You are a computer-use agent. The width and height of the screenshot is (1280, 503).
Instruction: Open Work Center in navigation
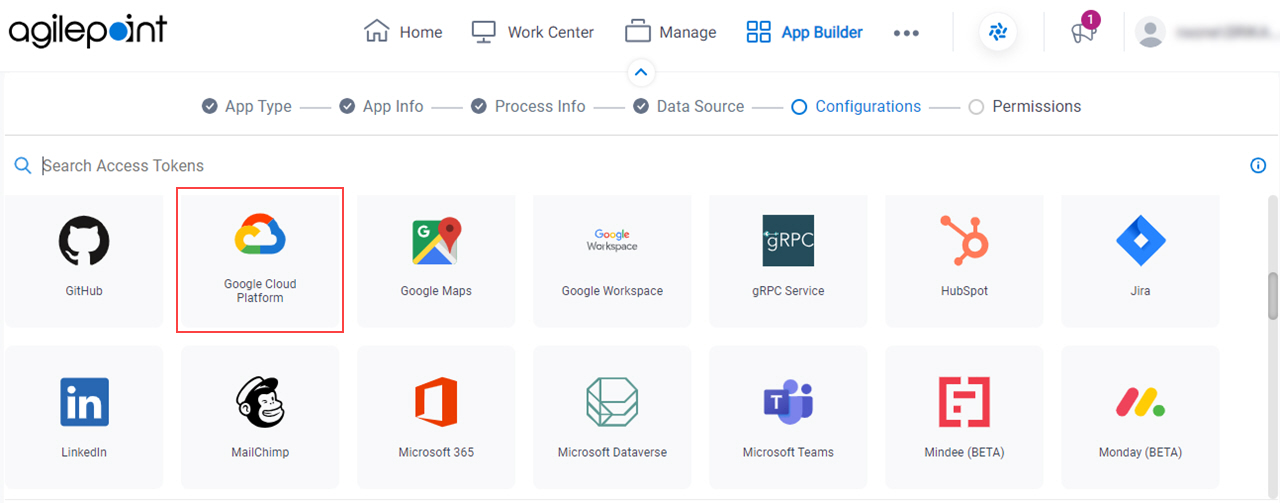coord(532,32)
